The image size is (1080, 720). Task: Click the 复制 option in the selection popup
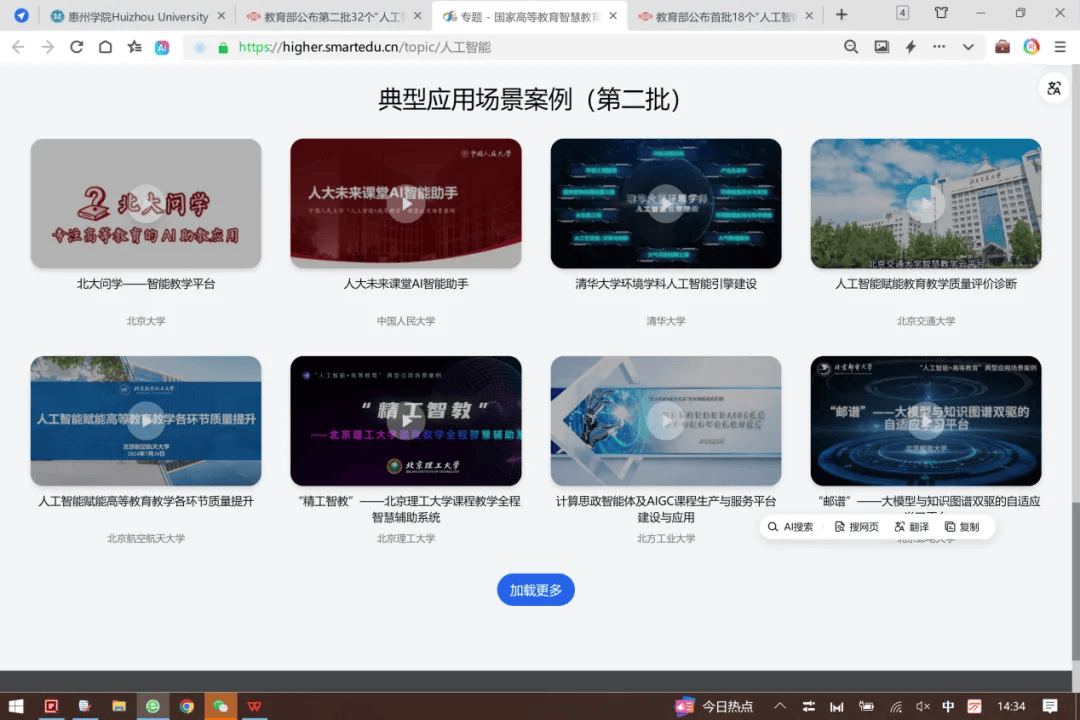click(962, 526)
